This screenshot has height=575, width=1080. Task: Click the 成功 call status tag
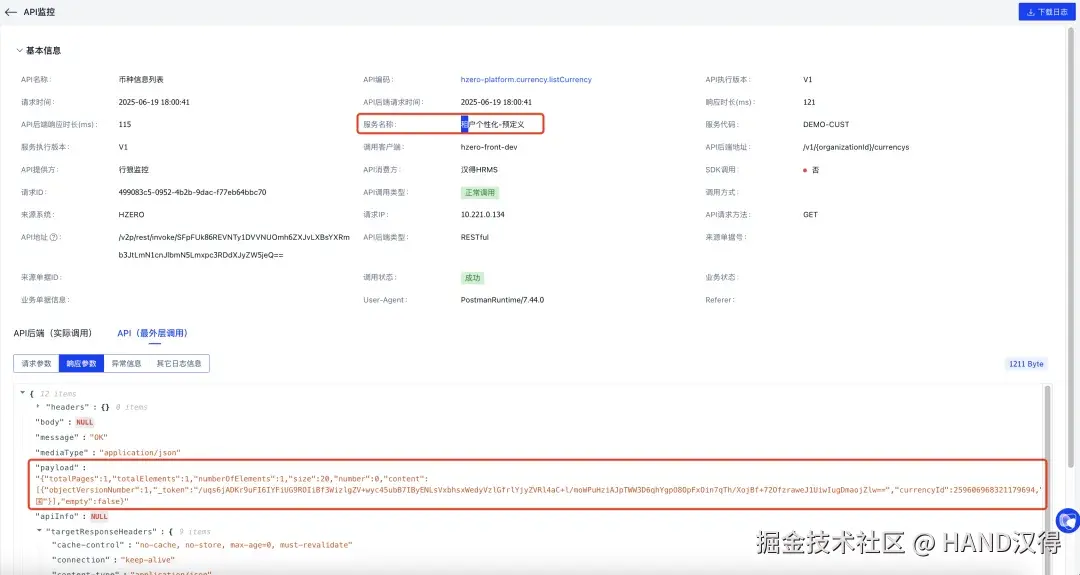(x=472, y=278)
